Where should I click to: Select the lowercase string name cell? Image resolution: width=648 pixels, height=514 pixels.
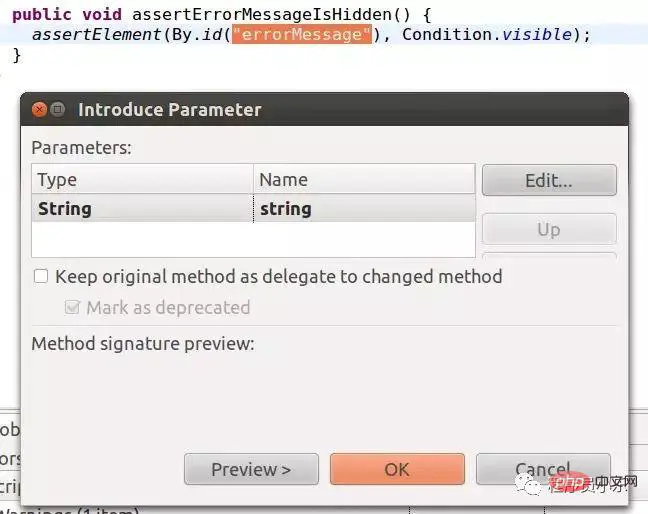click(364, 209)
